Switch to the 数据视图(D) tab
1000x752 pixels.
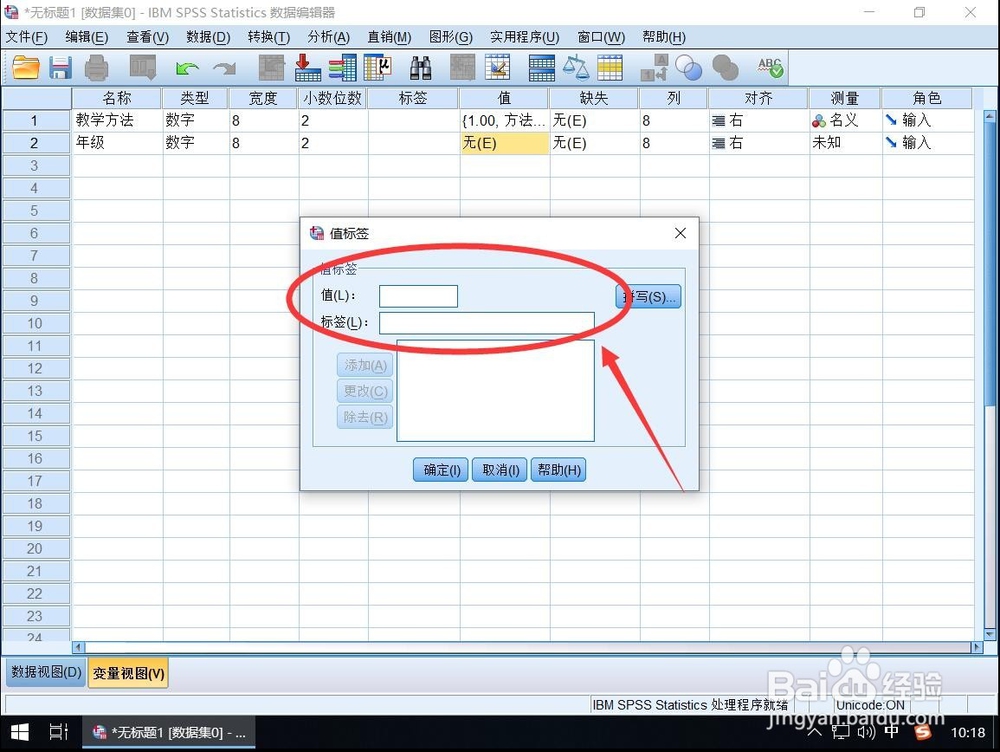click(x=47, y=672)
